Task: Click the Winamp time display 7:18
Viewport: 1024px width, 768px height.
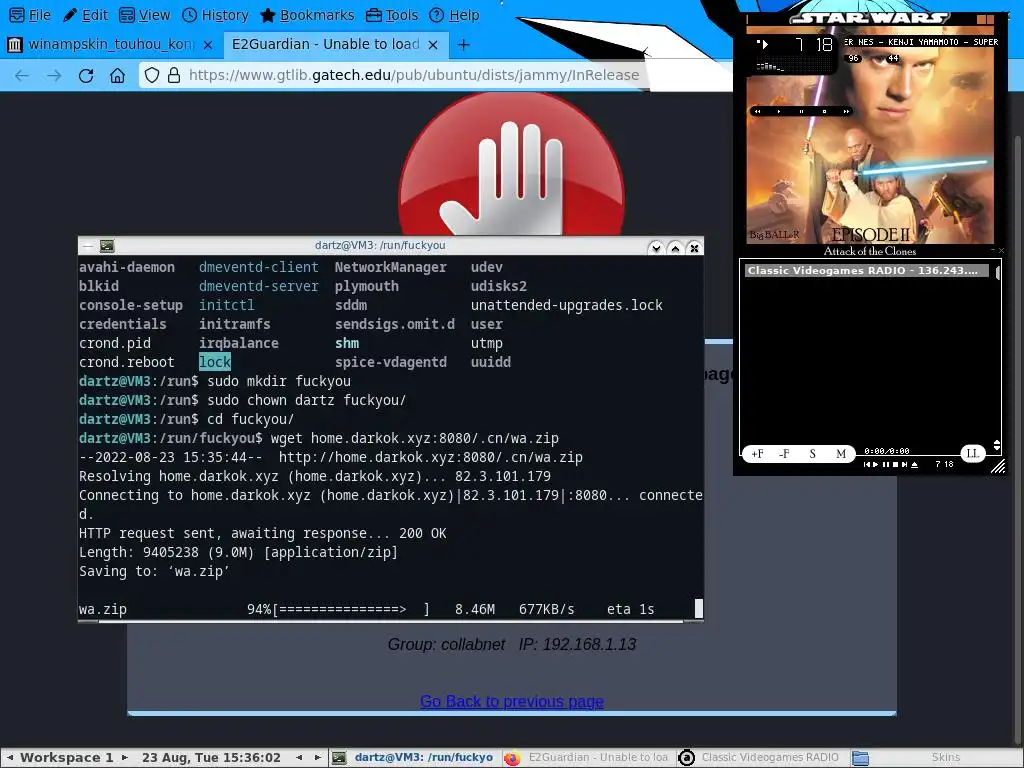Action: coord(814,44)
